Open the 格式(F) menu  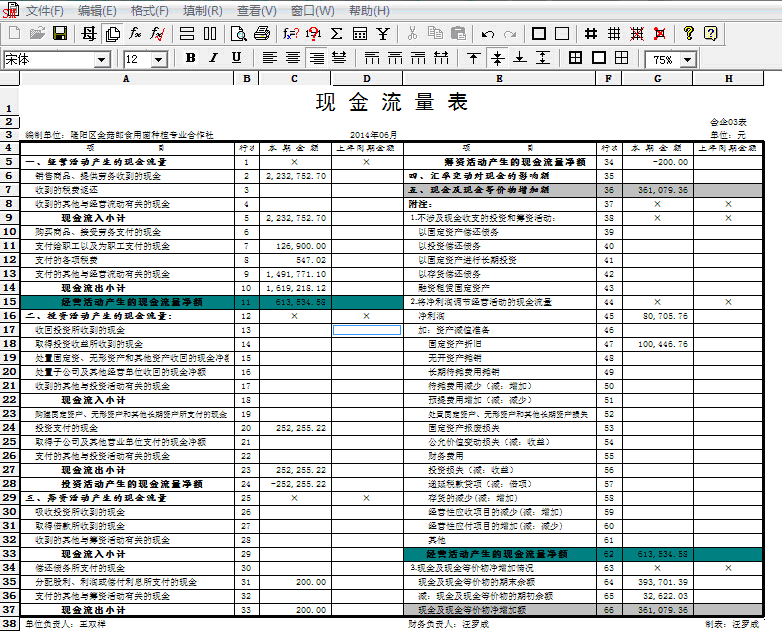pos(149,10)
